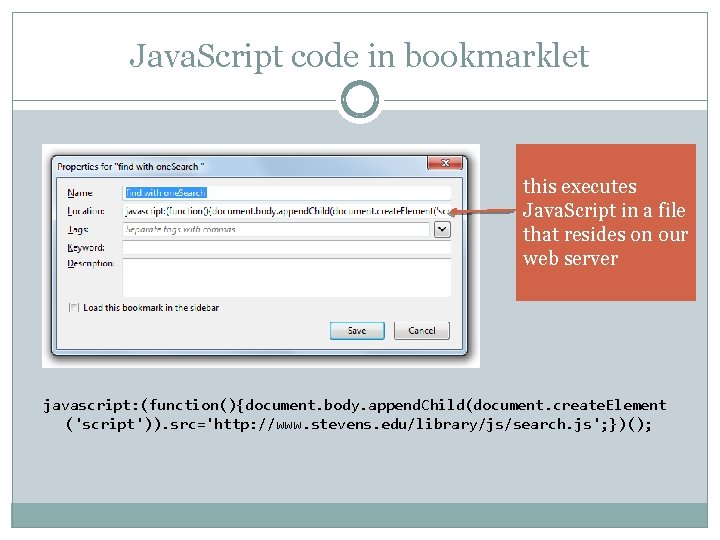Select the Name input field
Image resolution: width=720 pixels, height=540 pixels.
pos(287,193)
